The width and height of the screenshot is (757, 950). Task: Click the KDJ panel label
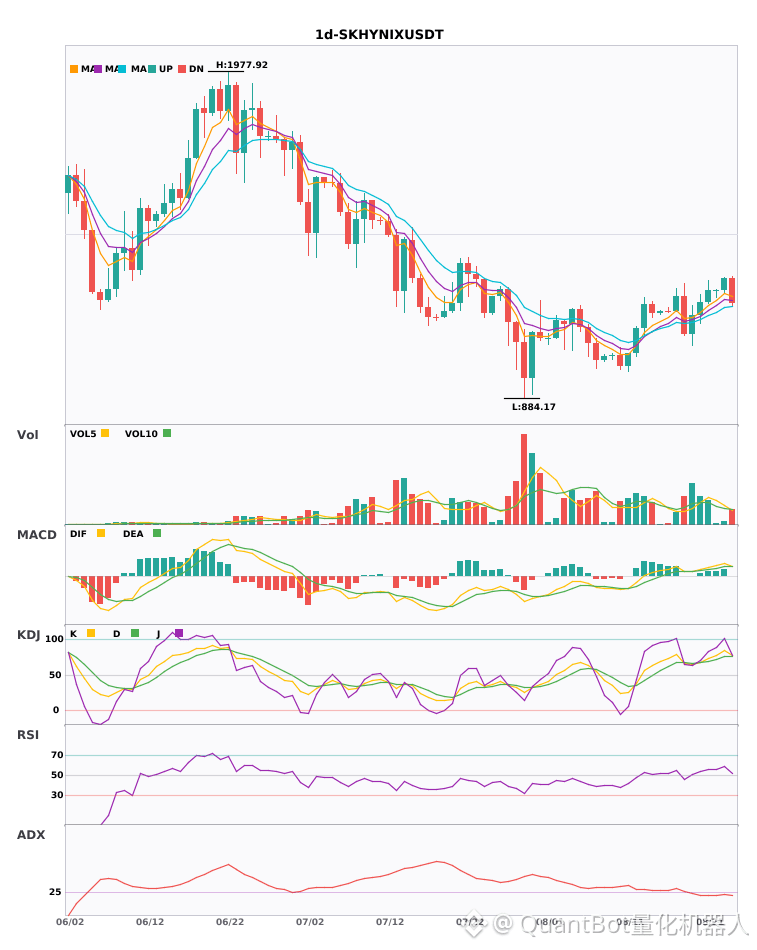click(x=28, y=635)
